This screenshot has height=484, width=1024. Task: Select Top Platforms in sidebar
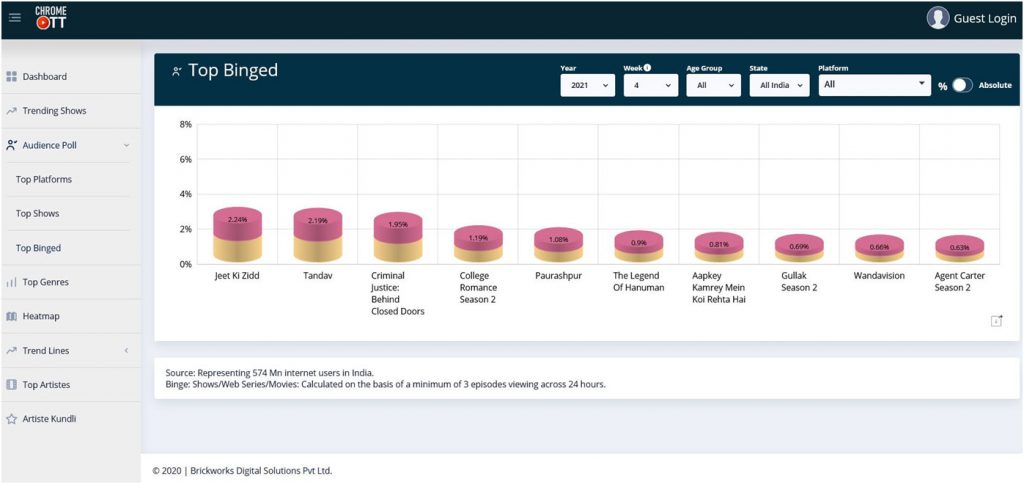pyautogui.click(x=44, y=180)
